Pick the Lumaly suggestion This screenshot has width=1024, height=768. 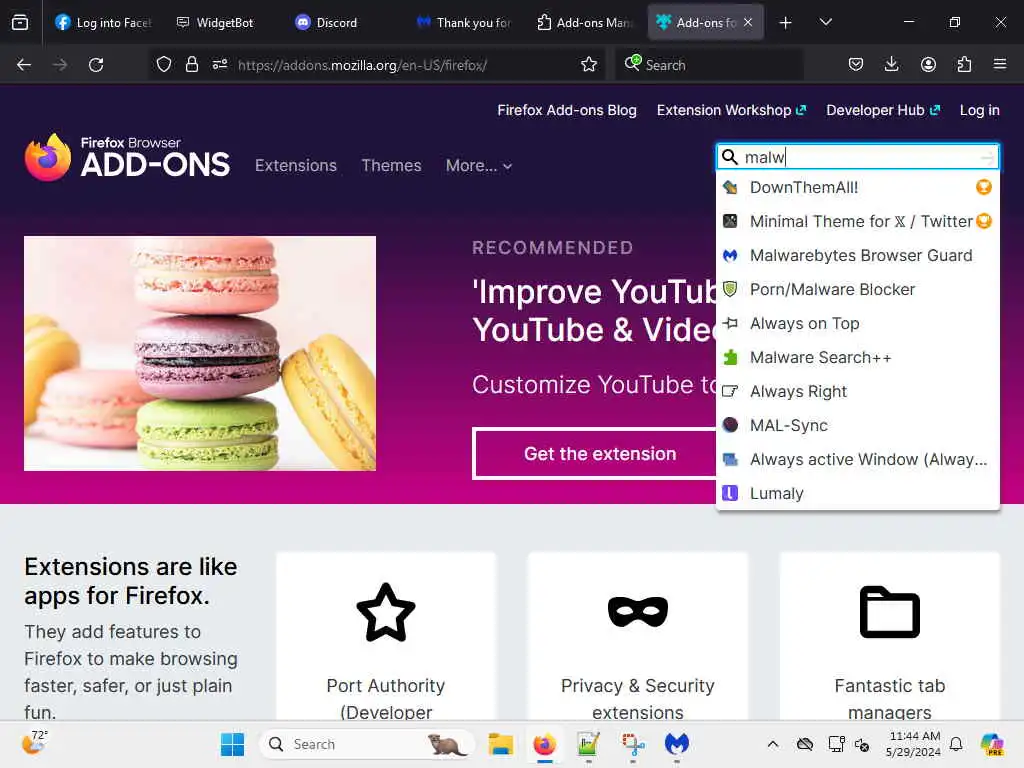(x=857, y=493)
